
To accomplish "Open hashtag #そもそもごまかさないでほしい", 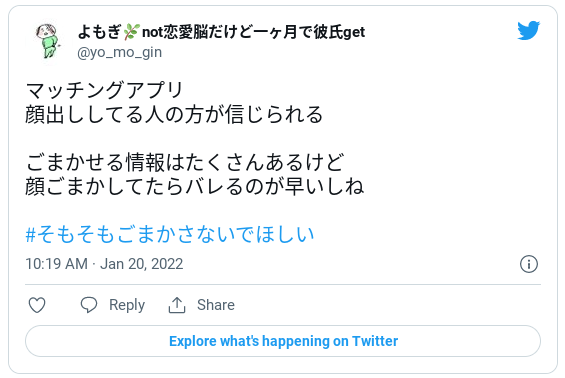I will pos(170,234).
